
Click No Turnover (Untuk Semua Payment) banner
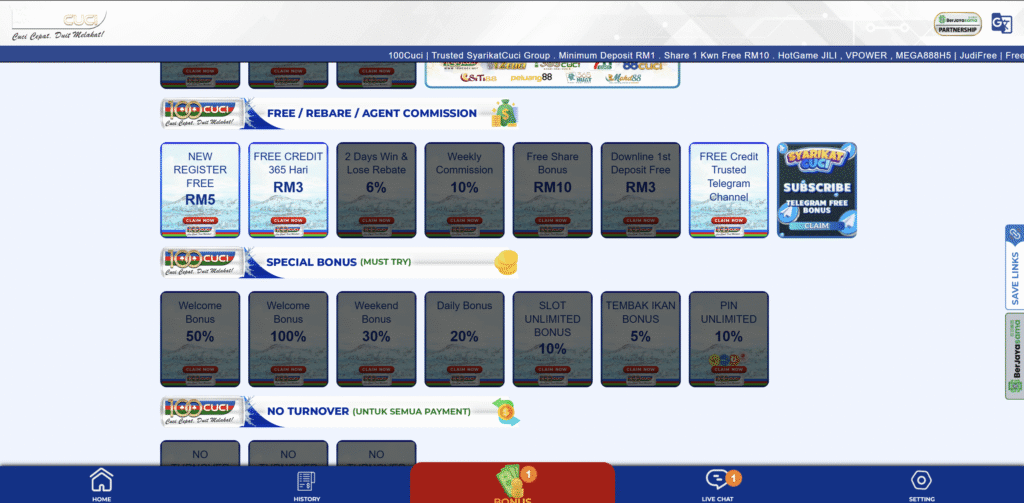pyautogui.click(x=340, y=412)
